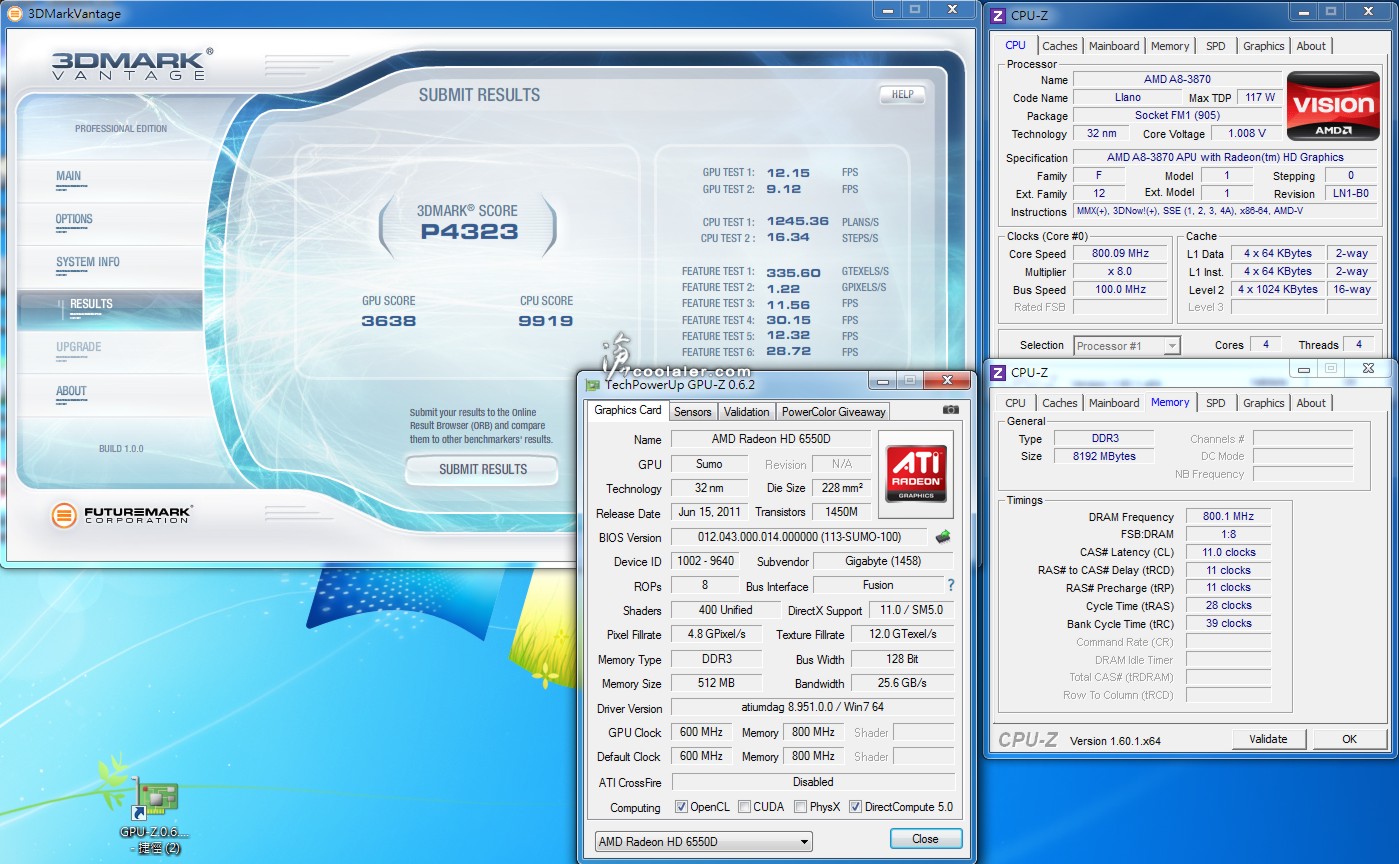1399x864 pixels.
Task: Click the GPU score value 3638
Action: click(388, 321)
